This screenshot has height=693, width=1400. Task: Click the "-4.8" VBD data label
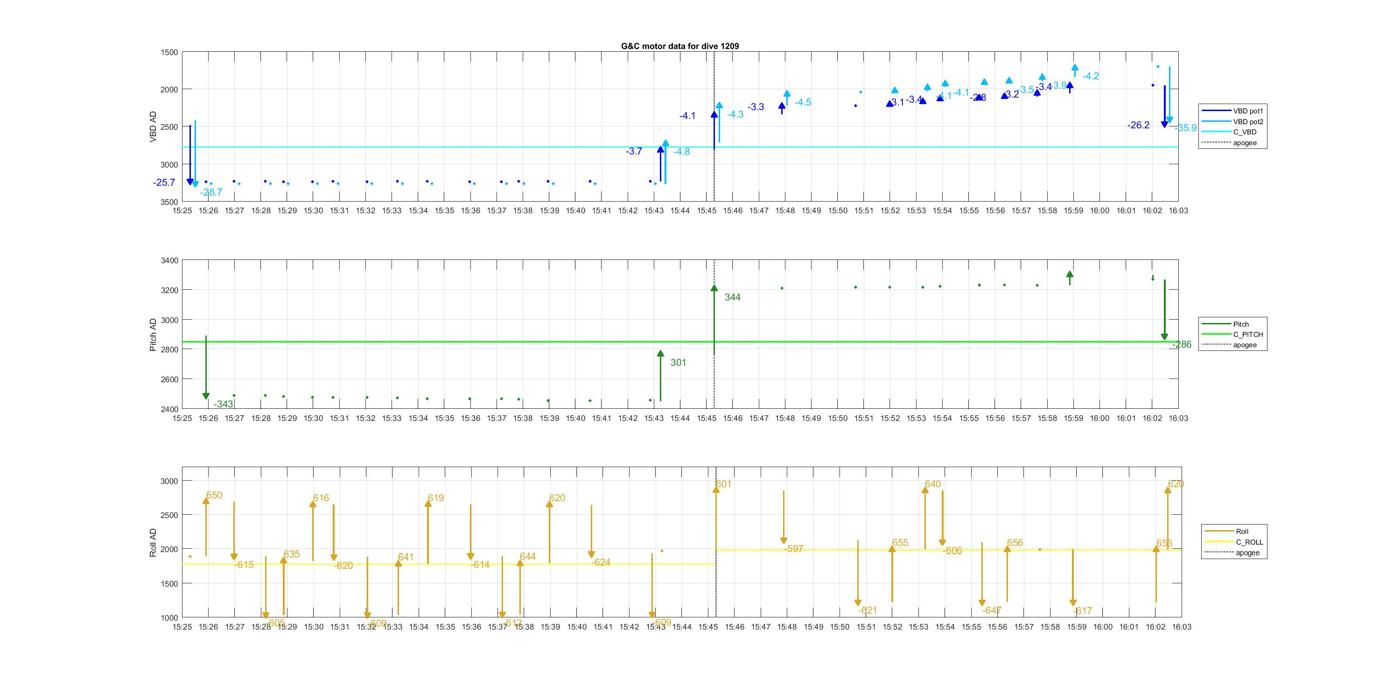[x=681, y=152]
